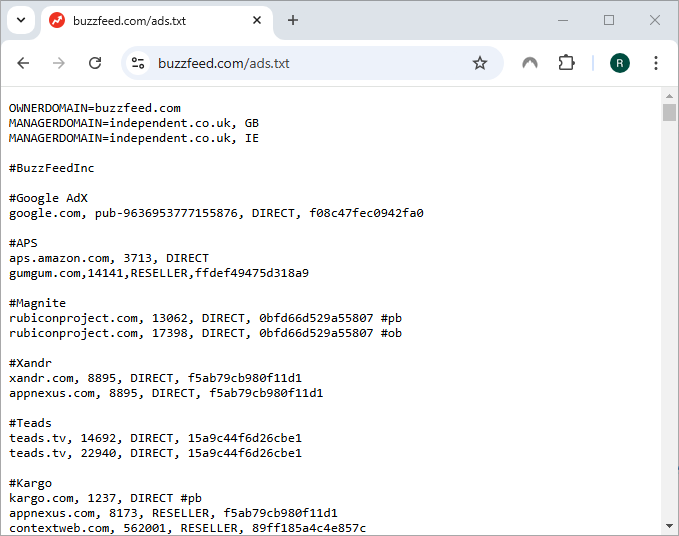Click the google.com pub-9636953777155876 line

click(x=216, y=213)
